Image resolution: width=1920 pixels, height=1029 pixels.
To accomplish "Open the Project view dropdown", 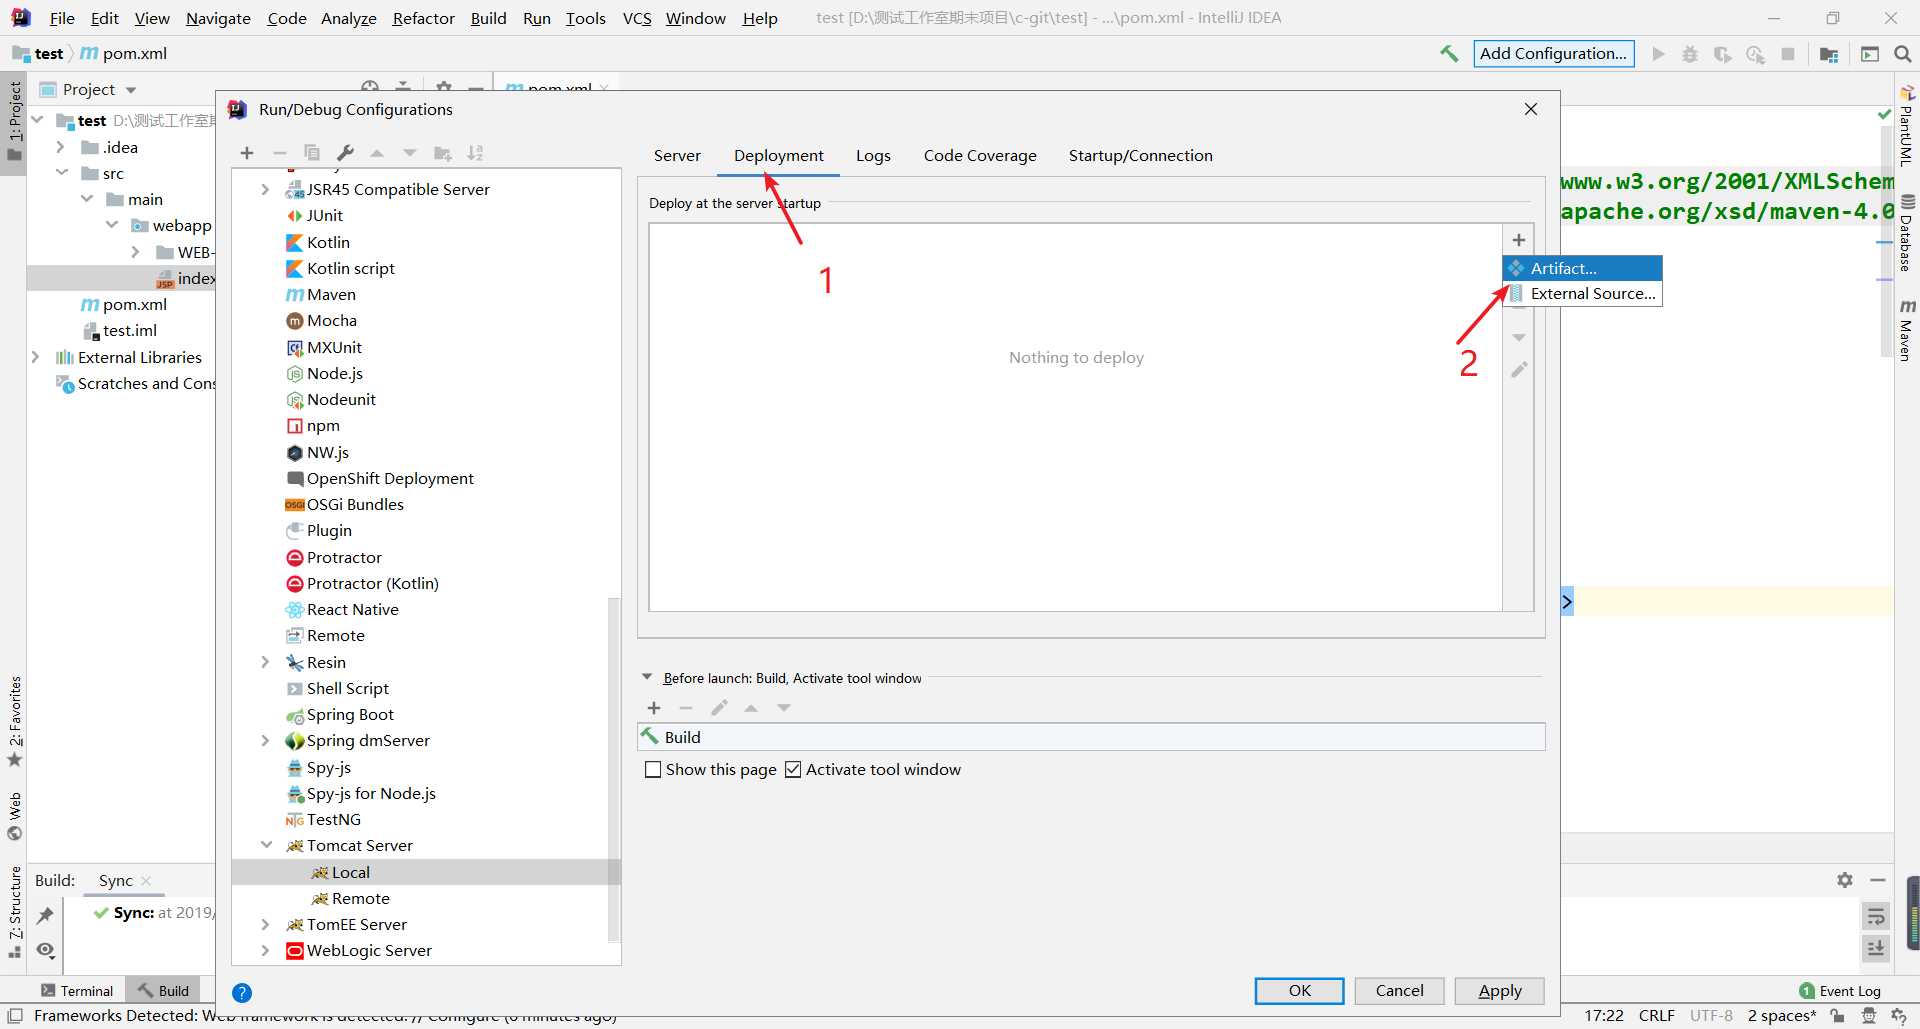I will coord(131,90).
